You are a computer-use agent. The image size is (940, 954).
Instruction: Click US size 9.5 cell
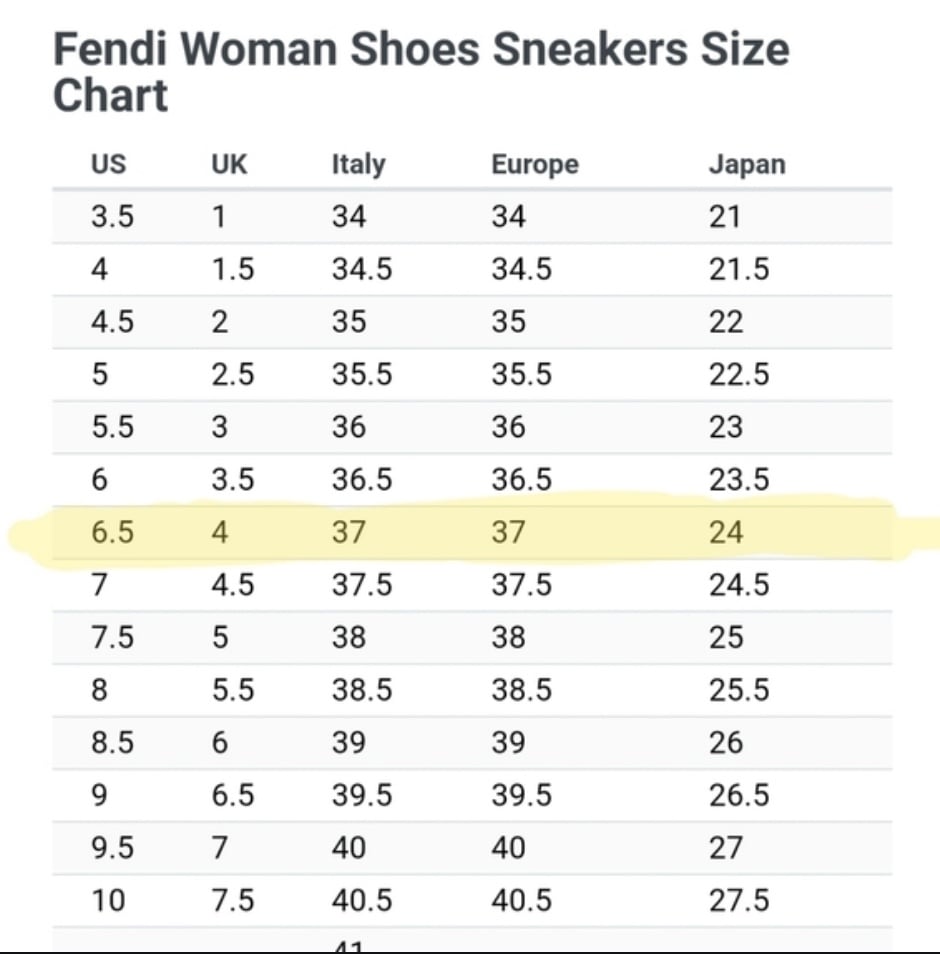[112, 848]
